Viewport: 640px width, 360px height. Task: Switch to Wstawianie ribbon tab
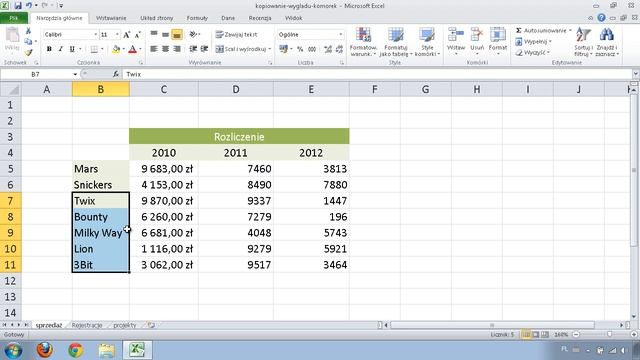[111, 18]
